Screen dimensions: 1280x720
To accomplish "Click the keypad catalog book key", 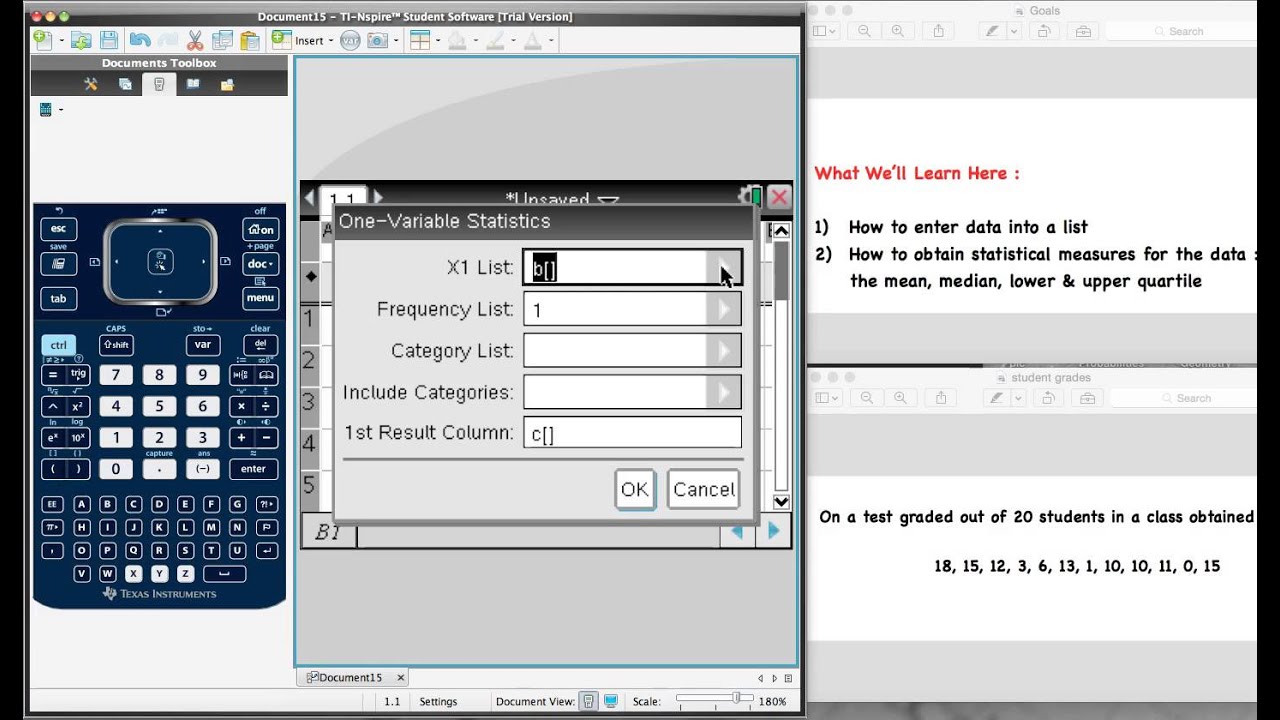I will pyautogui.click(x=266, y=375).
